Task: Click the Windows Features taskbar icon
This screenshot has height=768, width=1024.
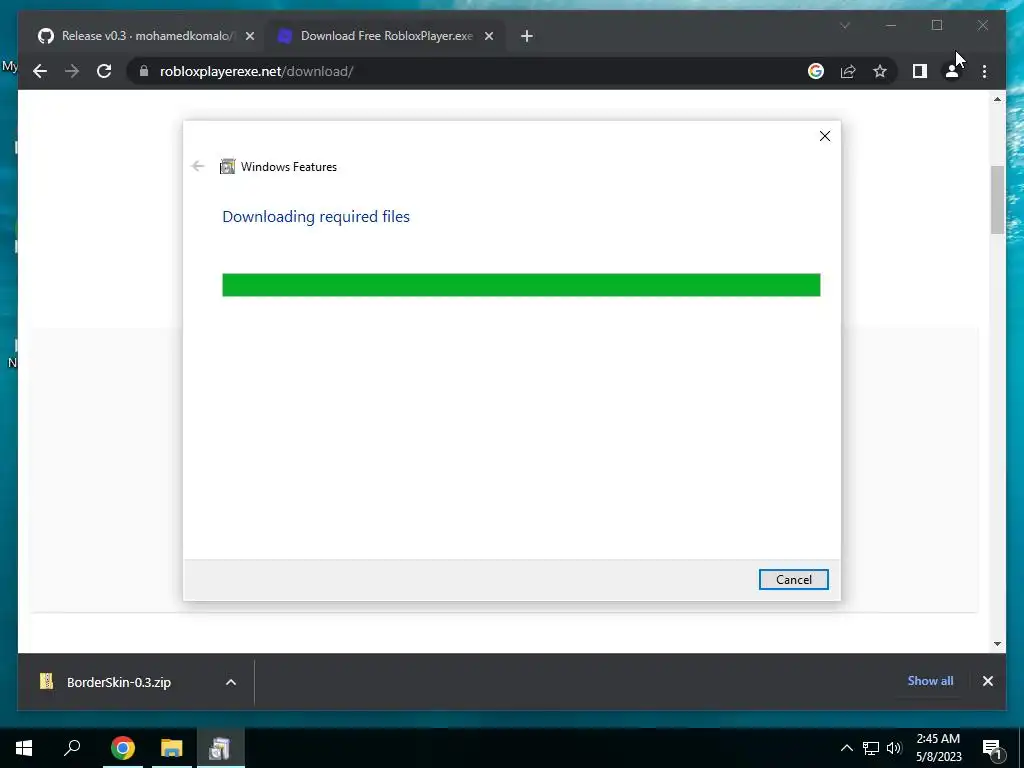Action: coord(220,748)
